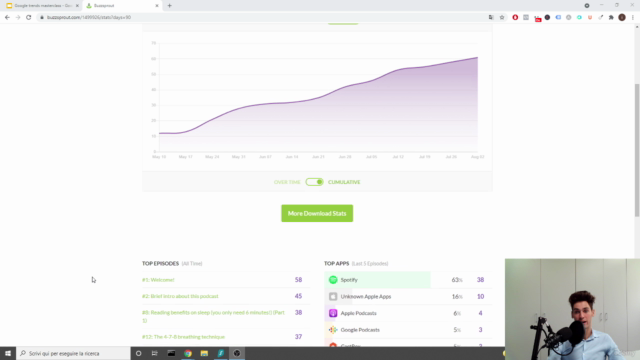The image size is (640, 360).
Task: Click the download count 58 for Welcome
Action: click(x=298, y=280)
